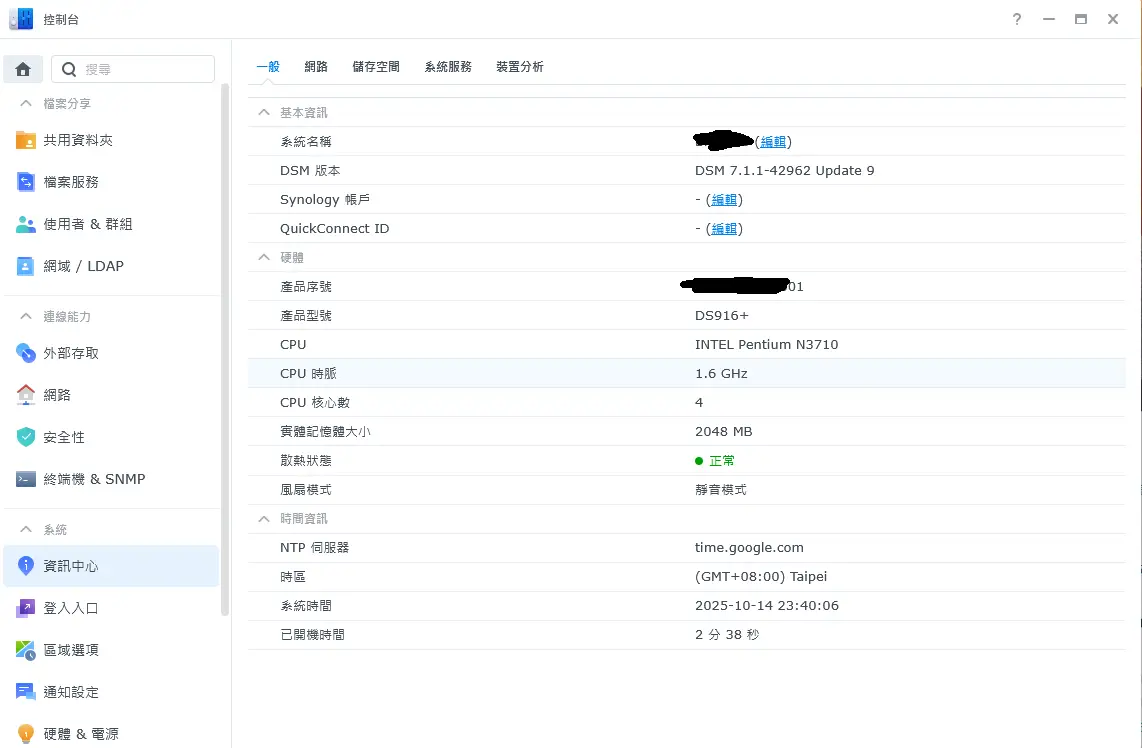Collapse the Time Information (時間資訊) section
The width and height of the screenshot is (1142, 748).
pyautogui.click(x=264, y=519)
